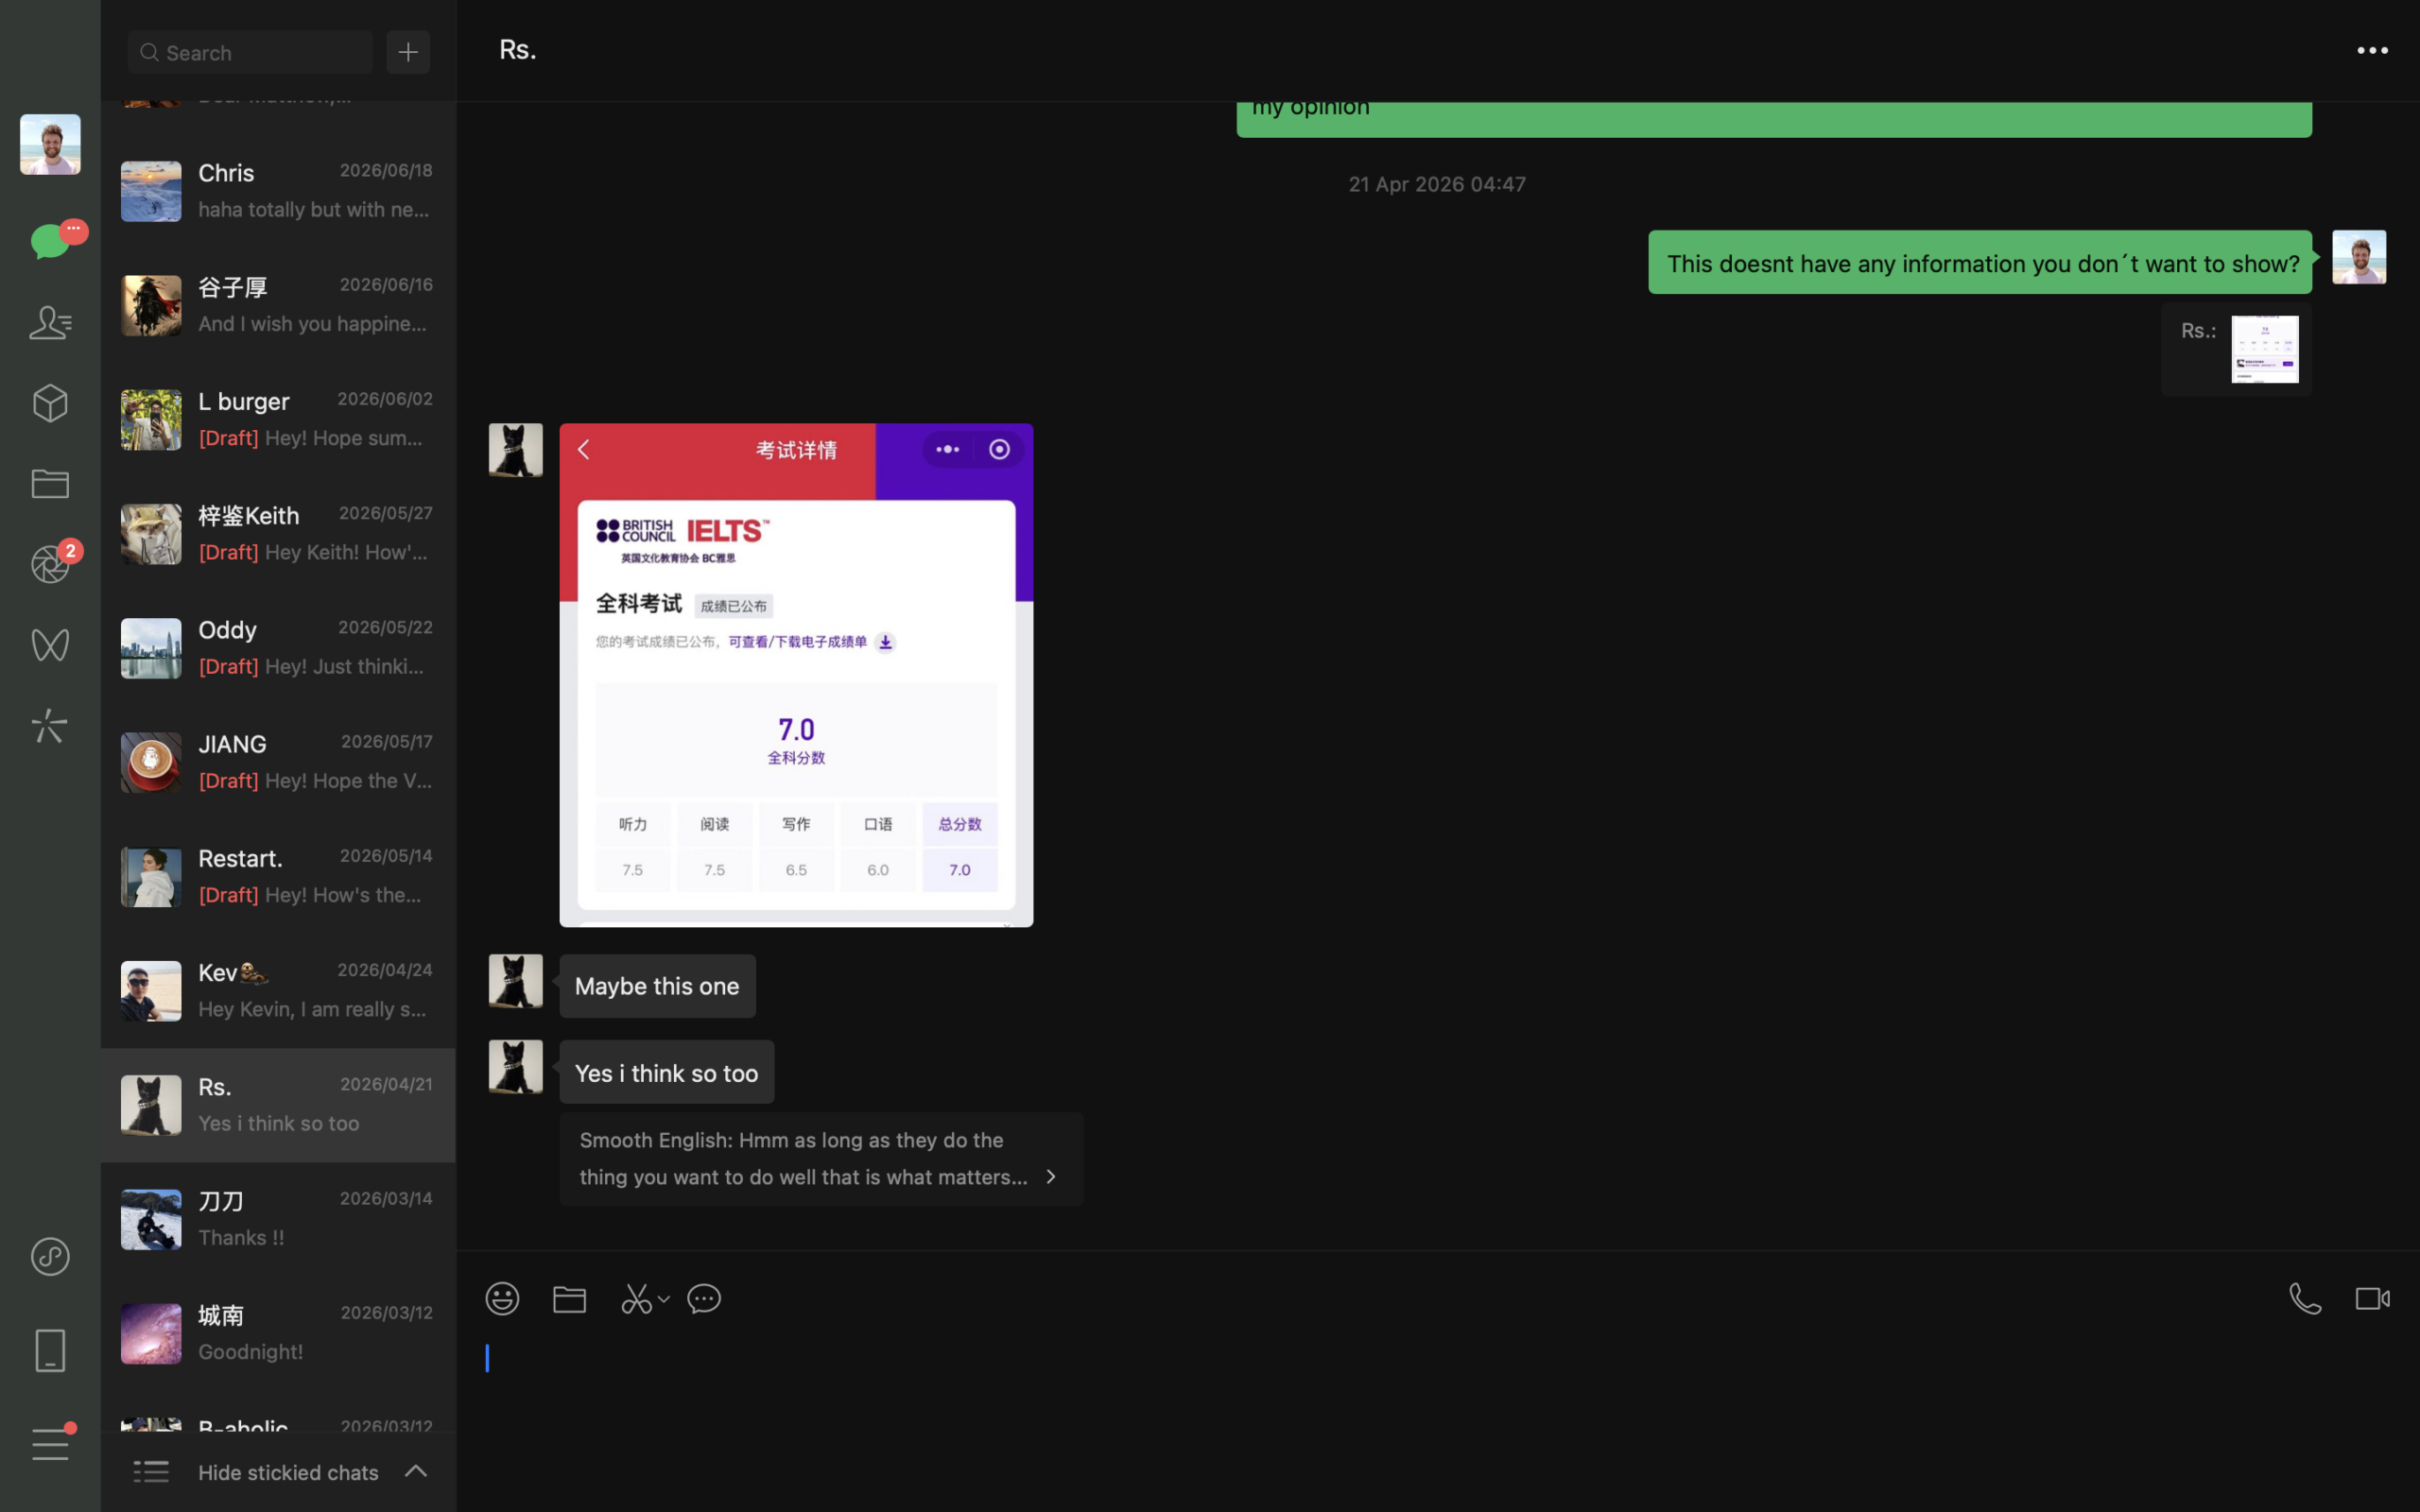Viewport: 2420px width, 1512px height.
Task: Open screenshot options dropdown arrow
Action: tap(663, 1300)
